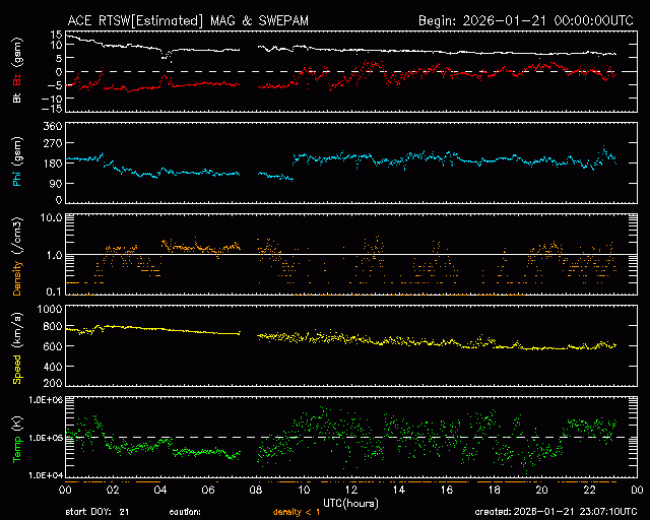Image resolution: width=650 pixels, height=520 pixels.
Task: Click hour tick label '06' on time axis
Action: [208, 490]
